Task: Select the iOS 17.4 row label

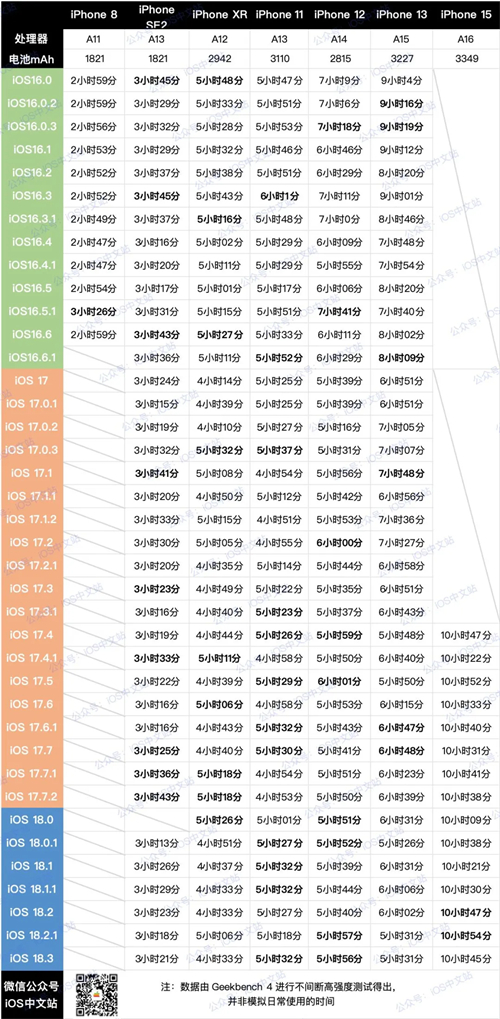Action: [x=33, y=635]
